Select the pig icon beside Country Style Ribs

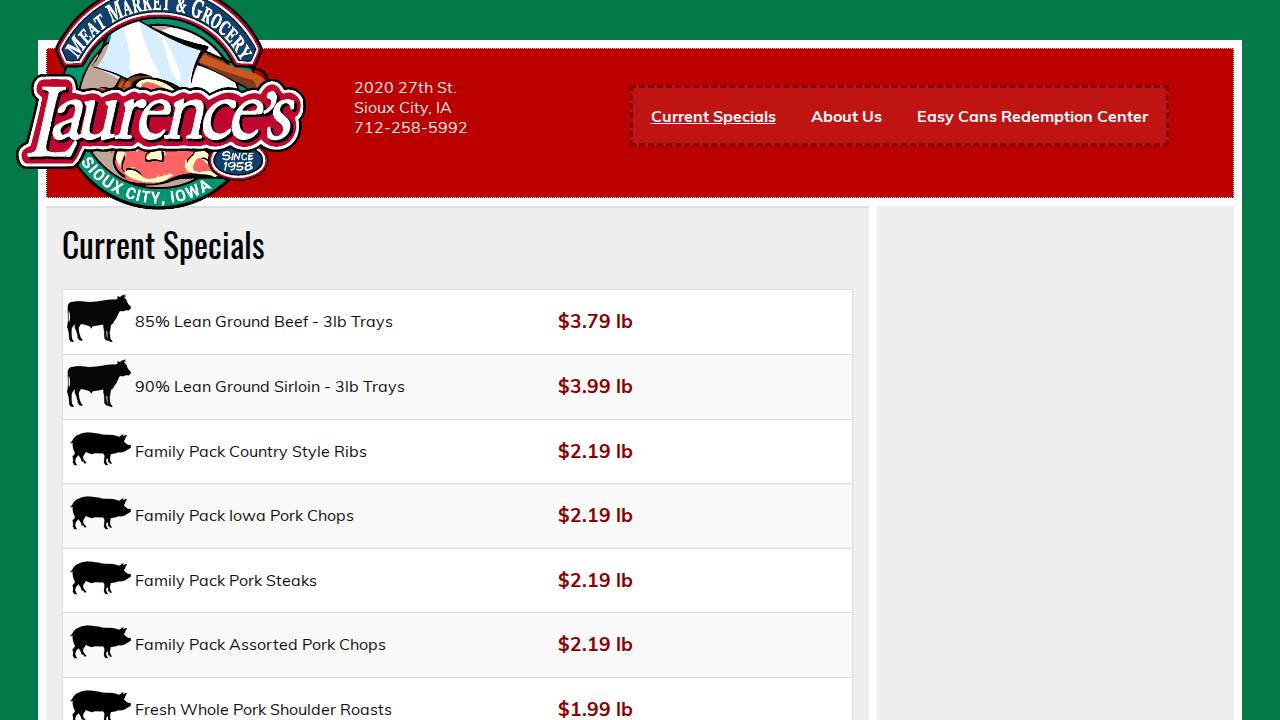pyautogui.click(x=99, y=449)
